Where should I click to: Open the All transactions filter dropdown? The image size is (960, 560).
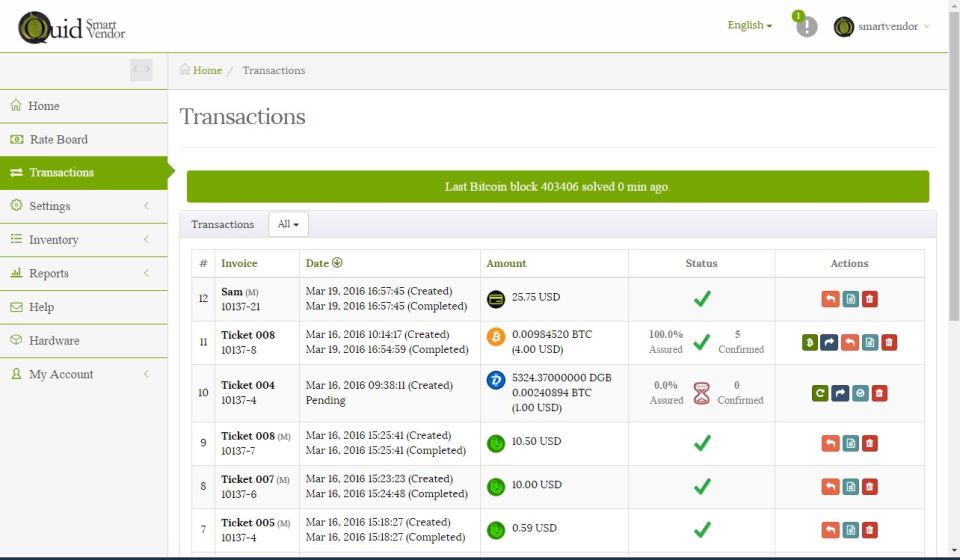point(288,224)
